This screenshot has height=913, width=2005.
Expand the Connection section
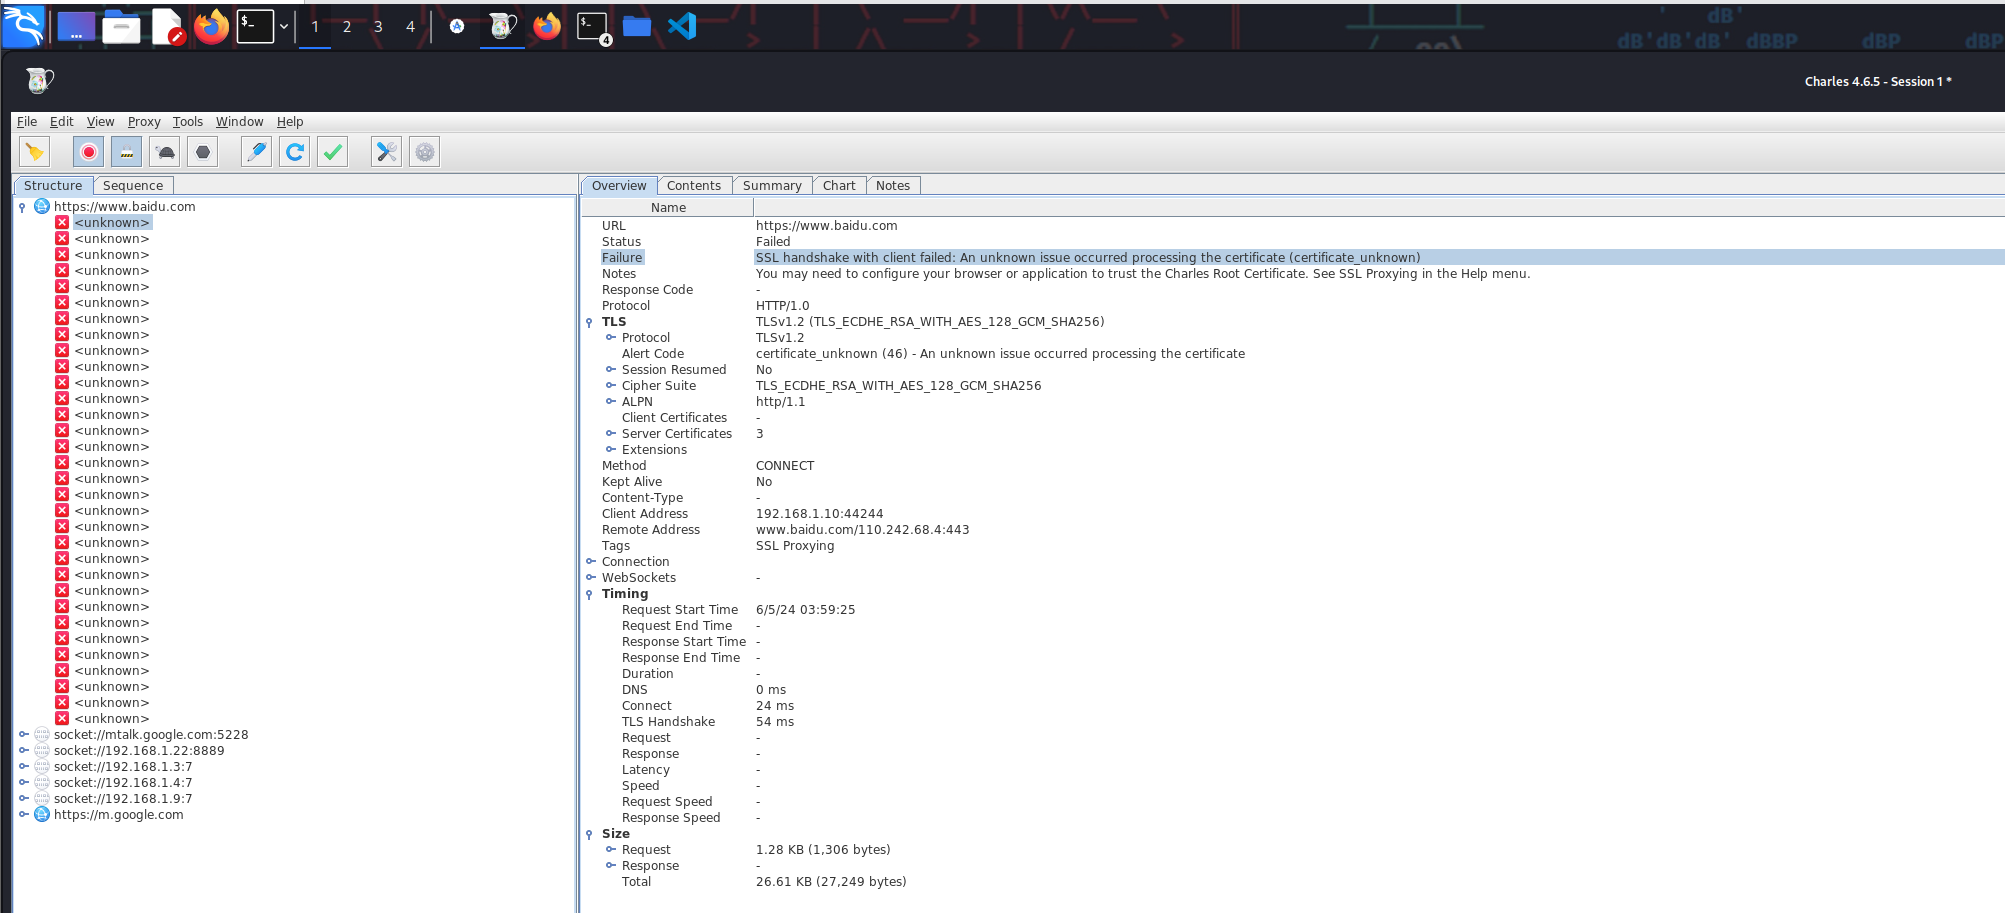(x=590, y=562)
